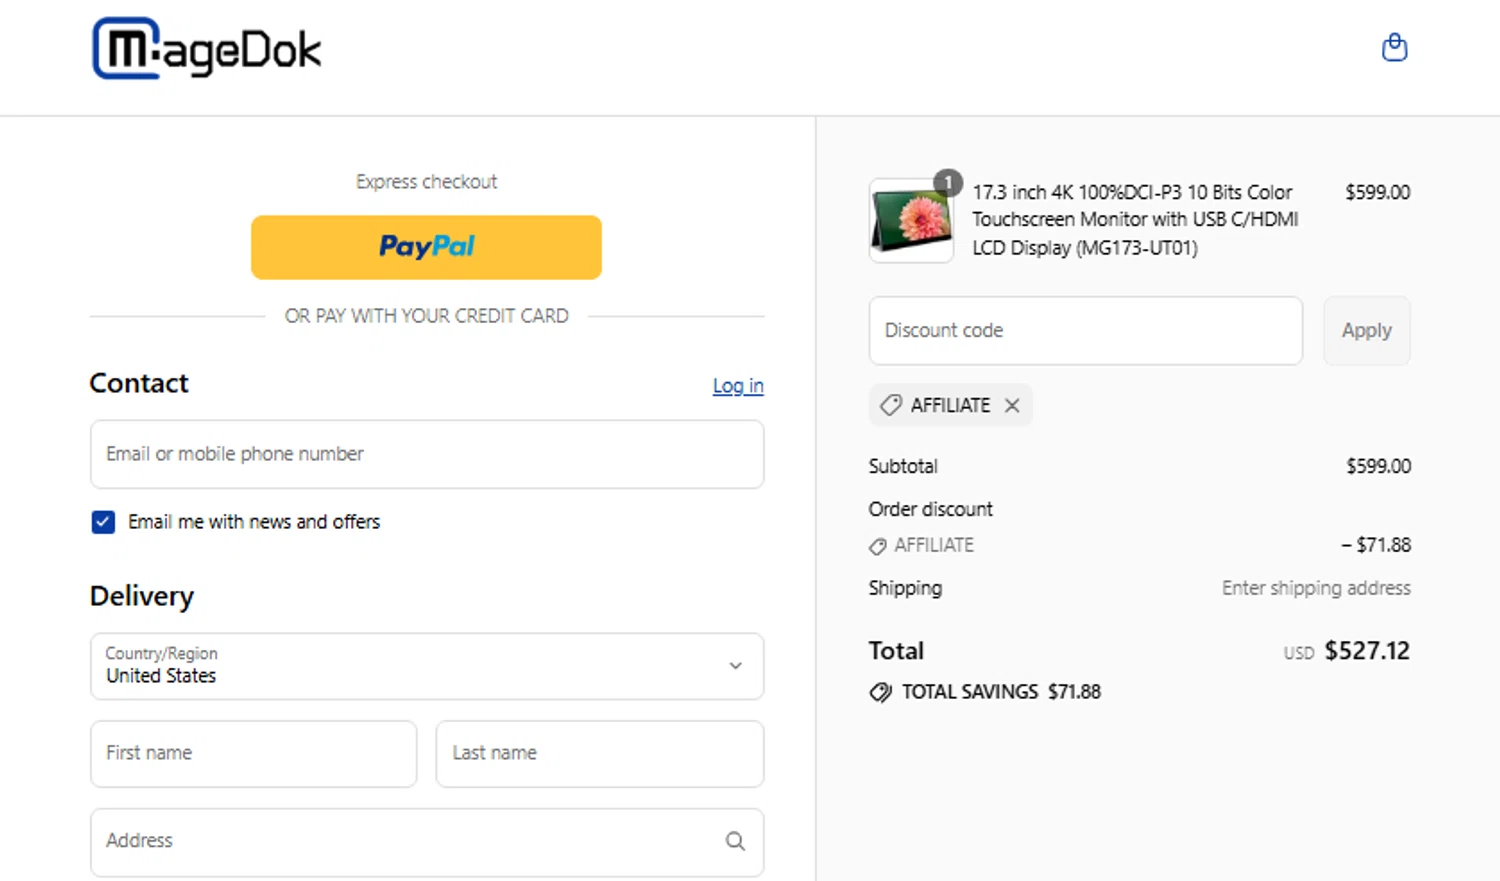The width and height of the screenshot is (1500, 881).
Task: Click the $527.12 total amount
Action: coord(1367,651)
